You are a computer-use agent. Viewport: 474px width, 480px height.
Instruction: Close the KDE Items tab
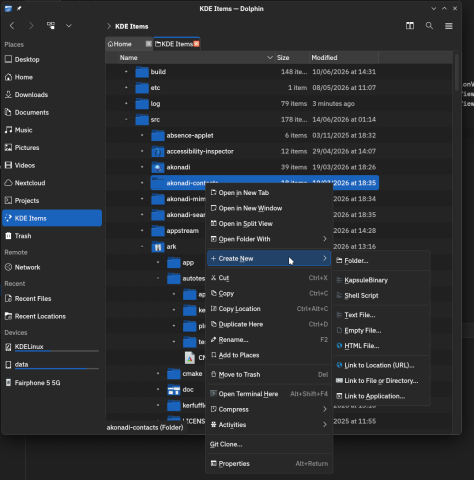196,44
